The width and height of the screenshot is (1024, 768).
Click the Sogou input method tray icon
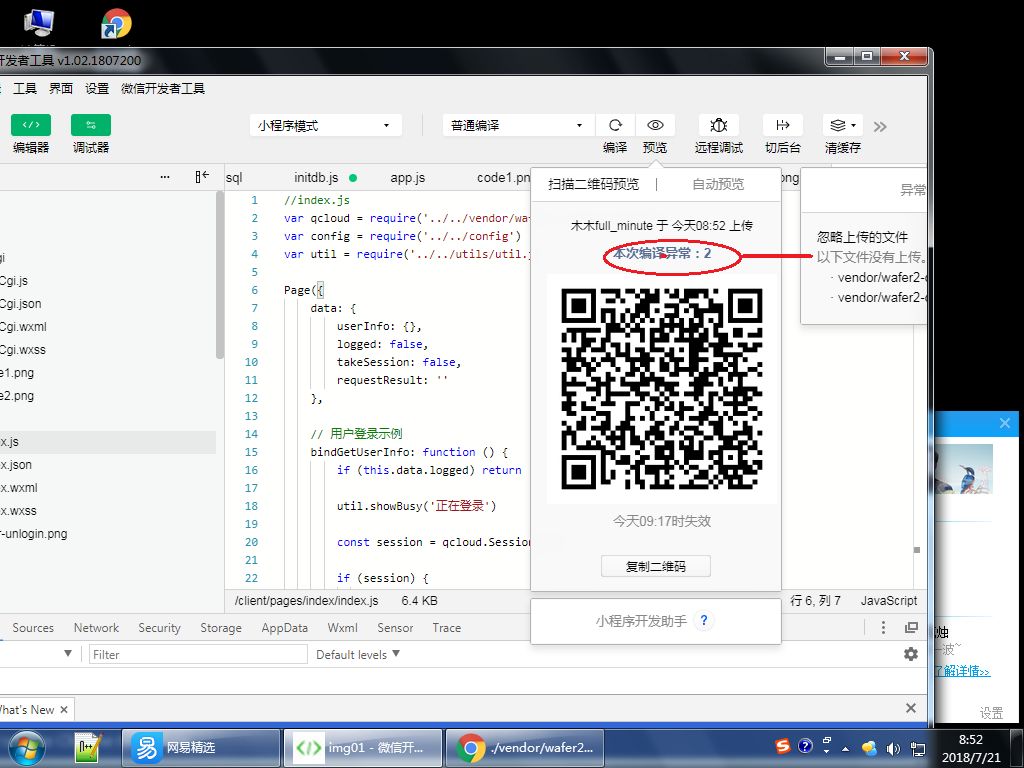pyautogui.click(x=782, y=746)
